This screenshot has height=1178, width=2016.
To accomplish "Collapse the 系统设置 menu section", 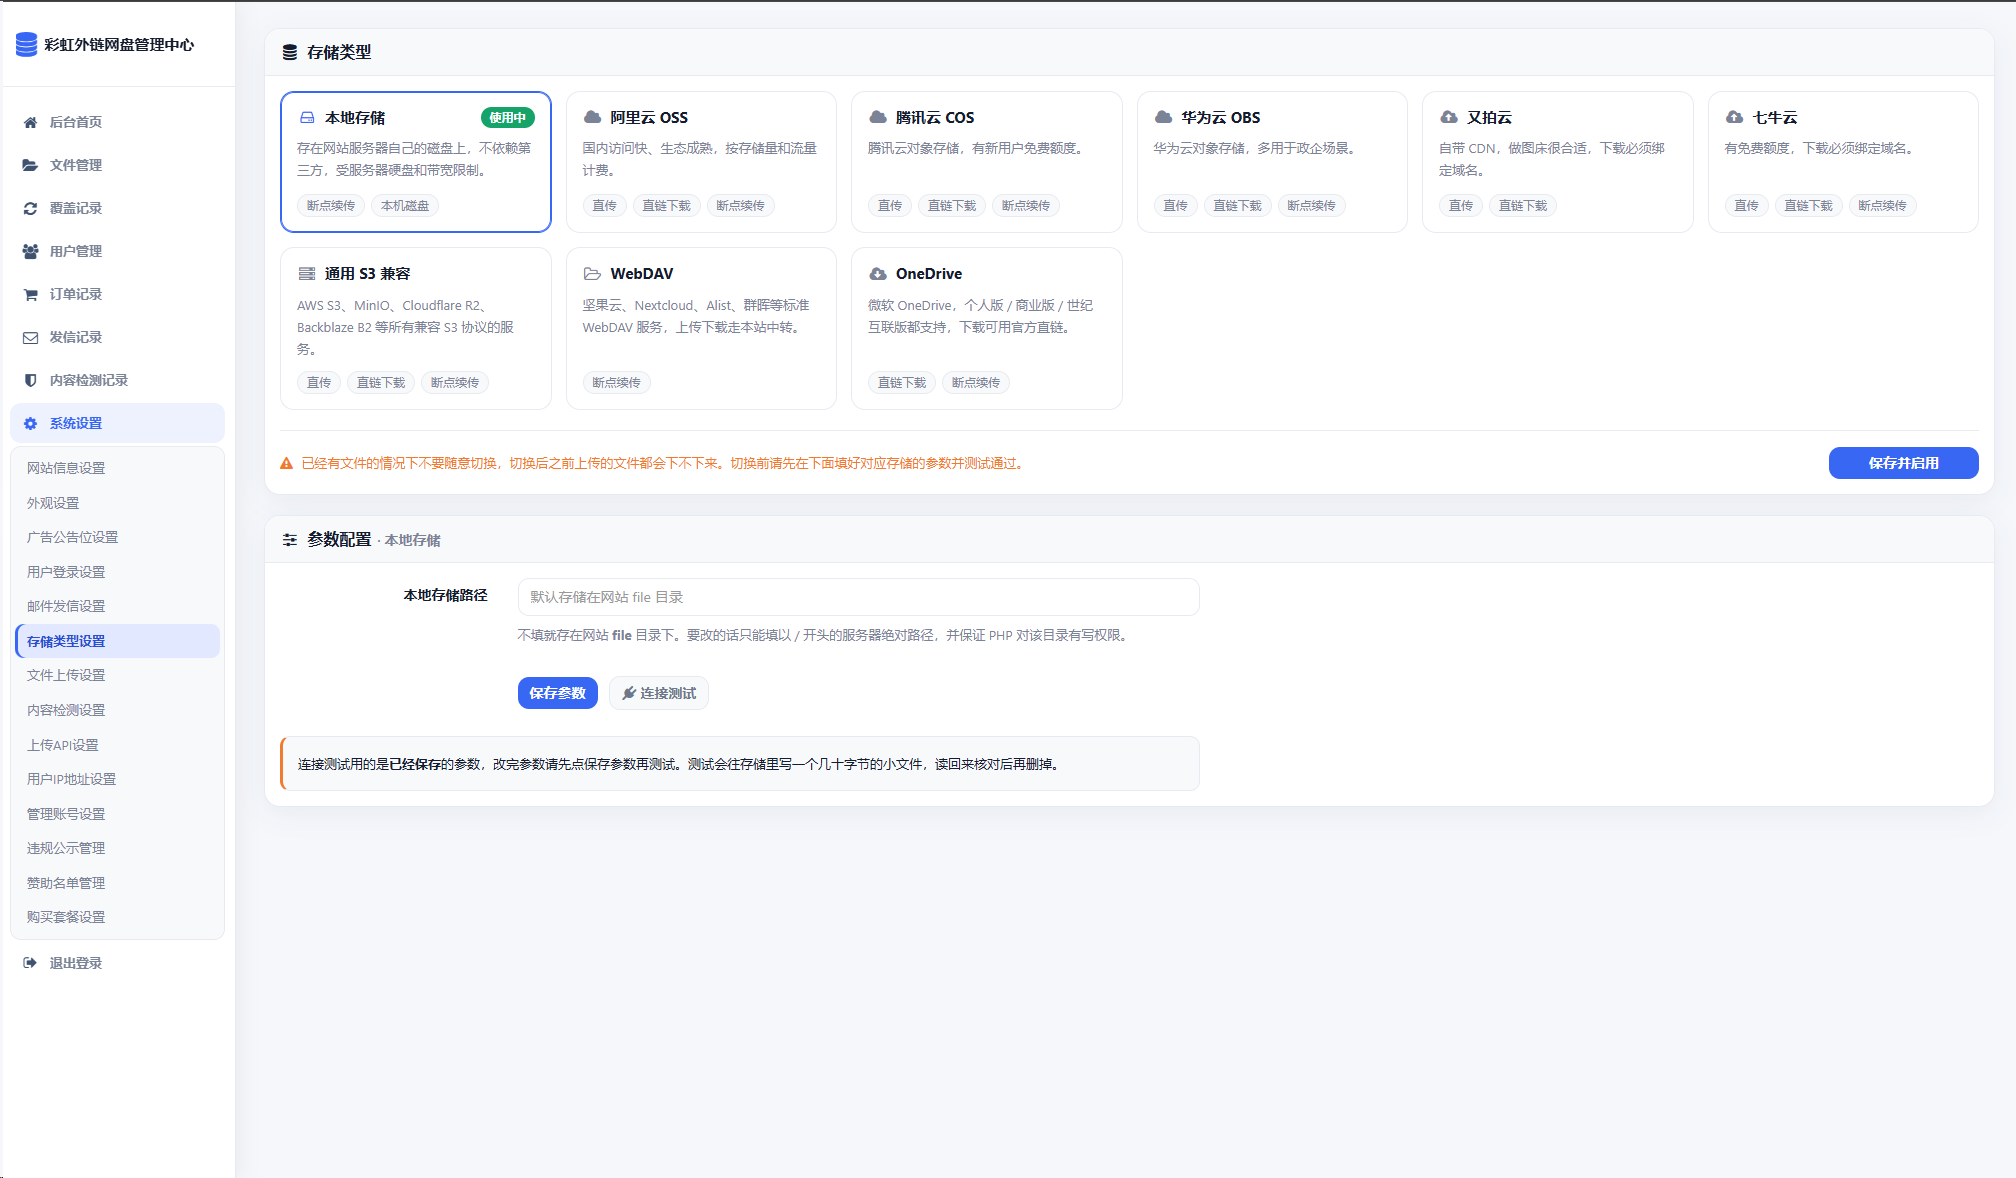I will [x=118, y=423].
